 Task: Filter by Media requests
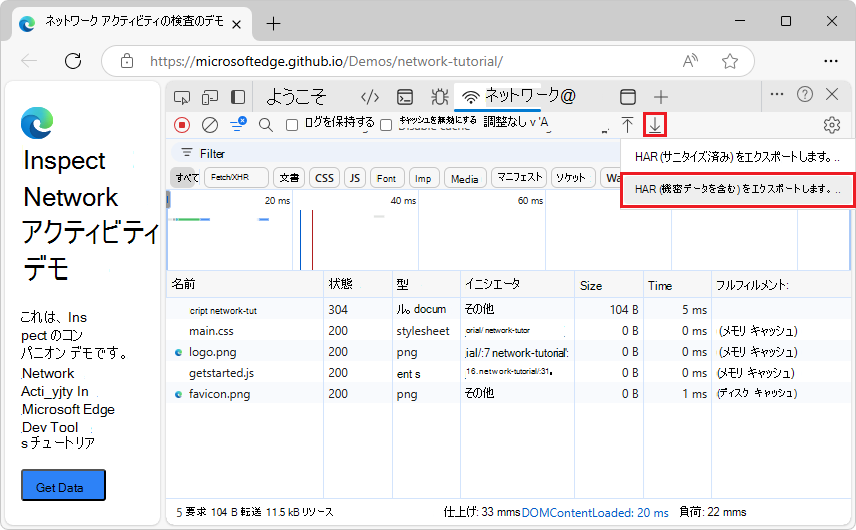465,178
